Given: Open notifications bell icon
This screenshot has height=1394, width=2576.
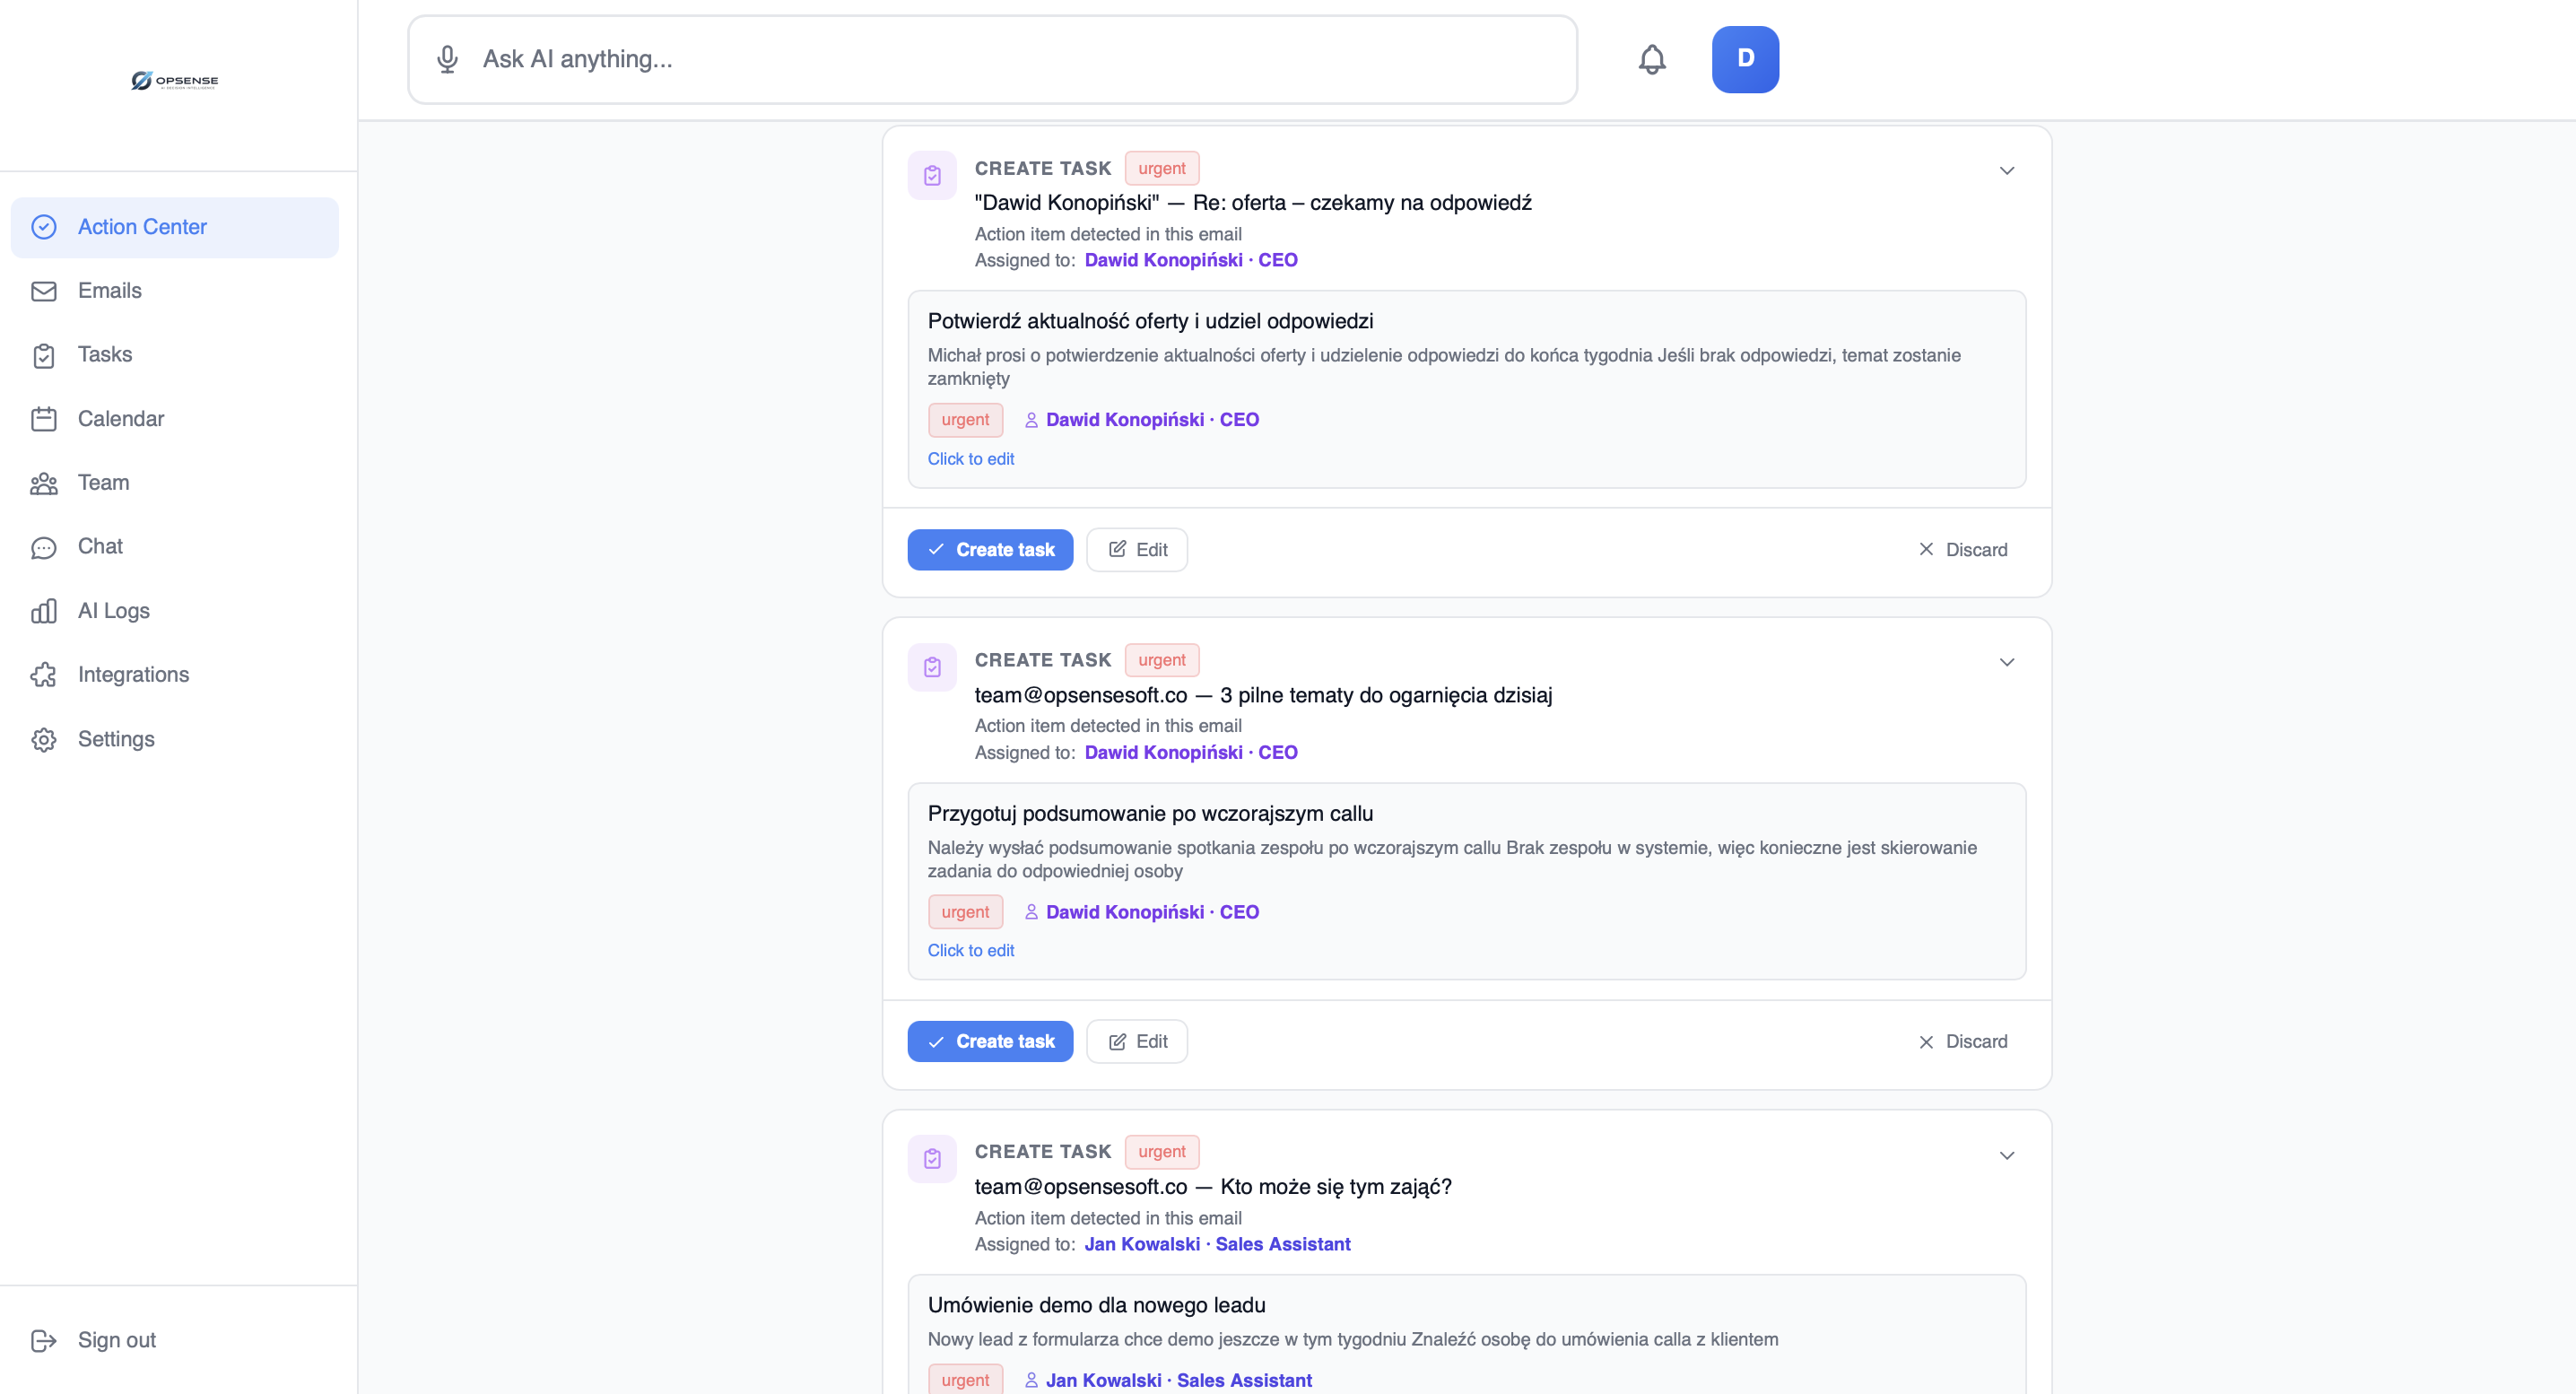Looking at the screenshot, I should pos(1651,59).
